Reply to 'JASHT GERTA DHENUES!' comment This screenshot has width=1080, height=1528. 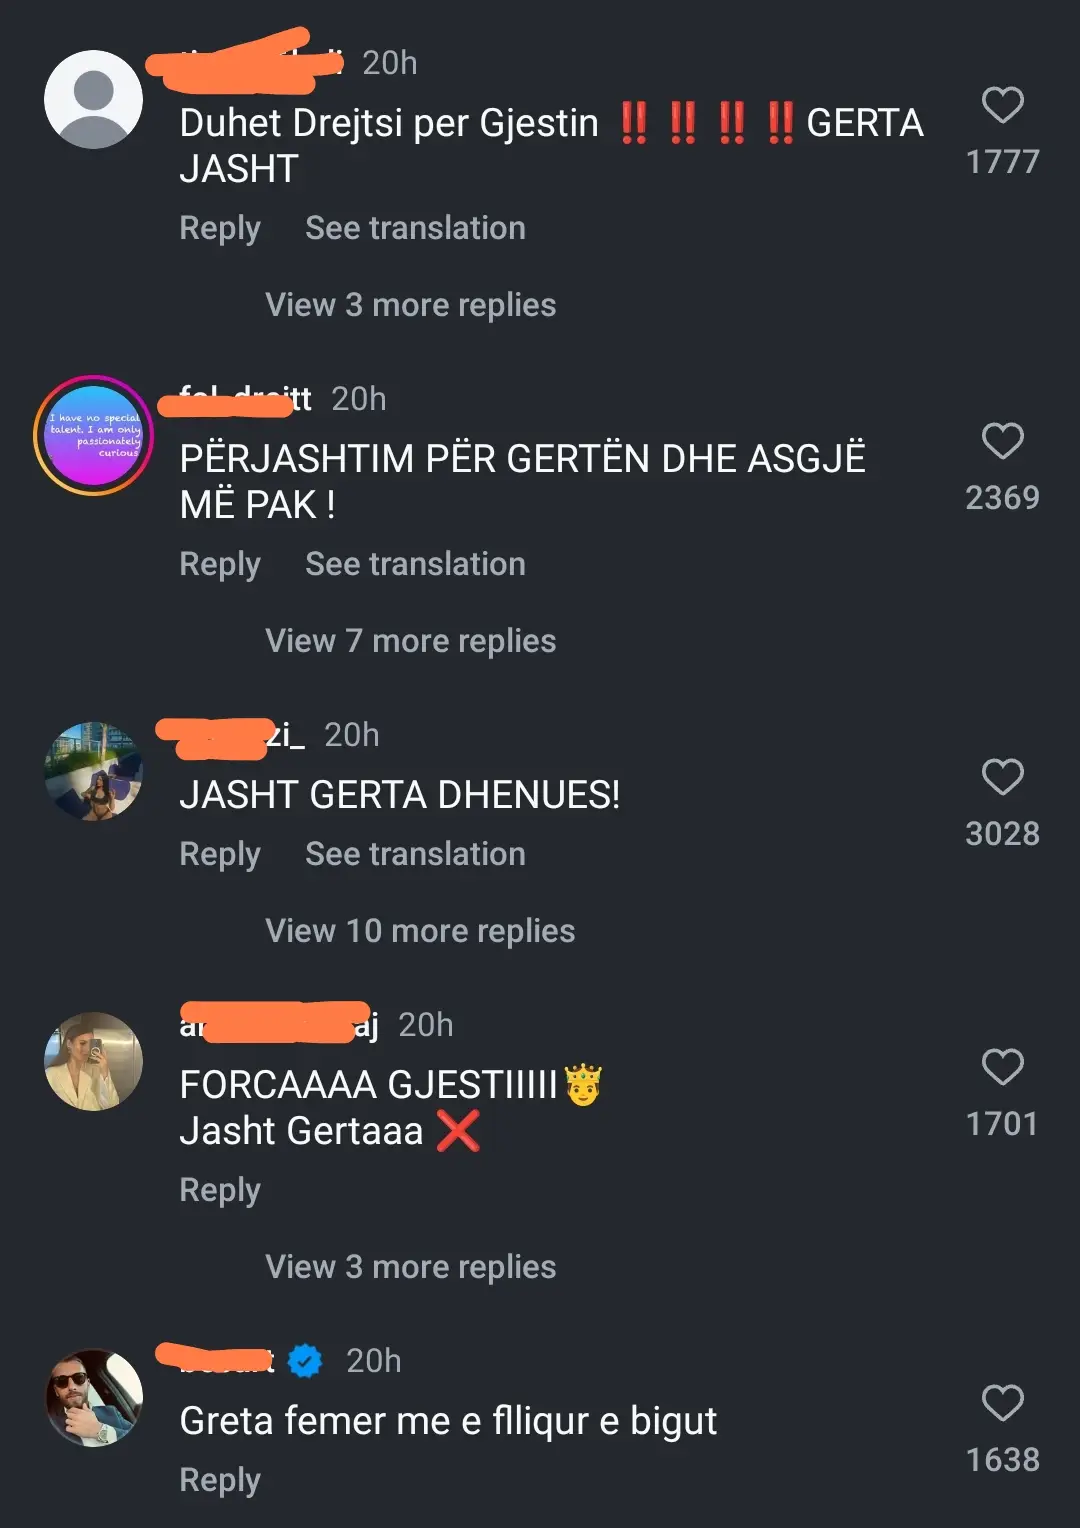coord(220,855)
